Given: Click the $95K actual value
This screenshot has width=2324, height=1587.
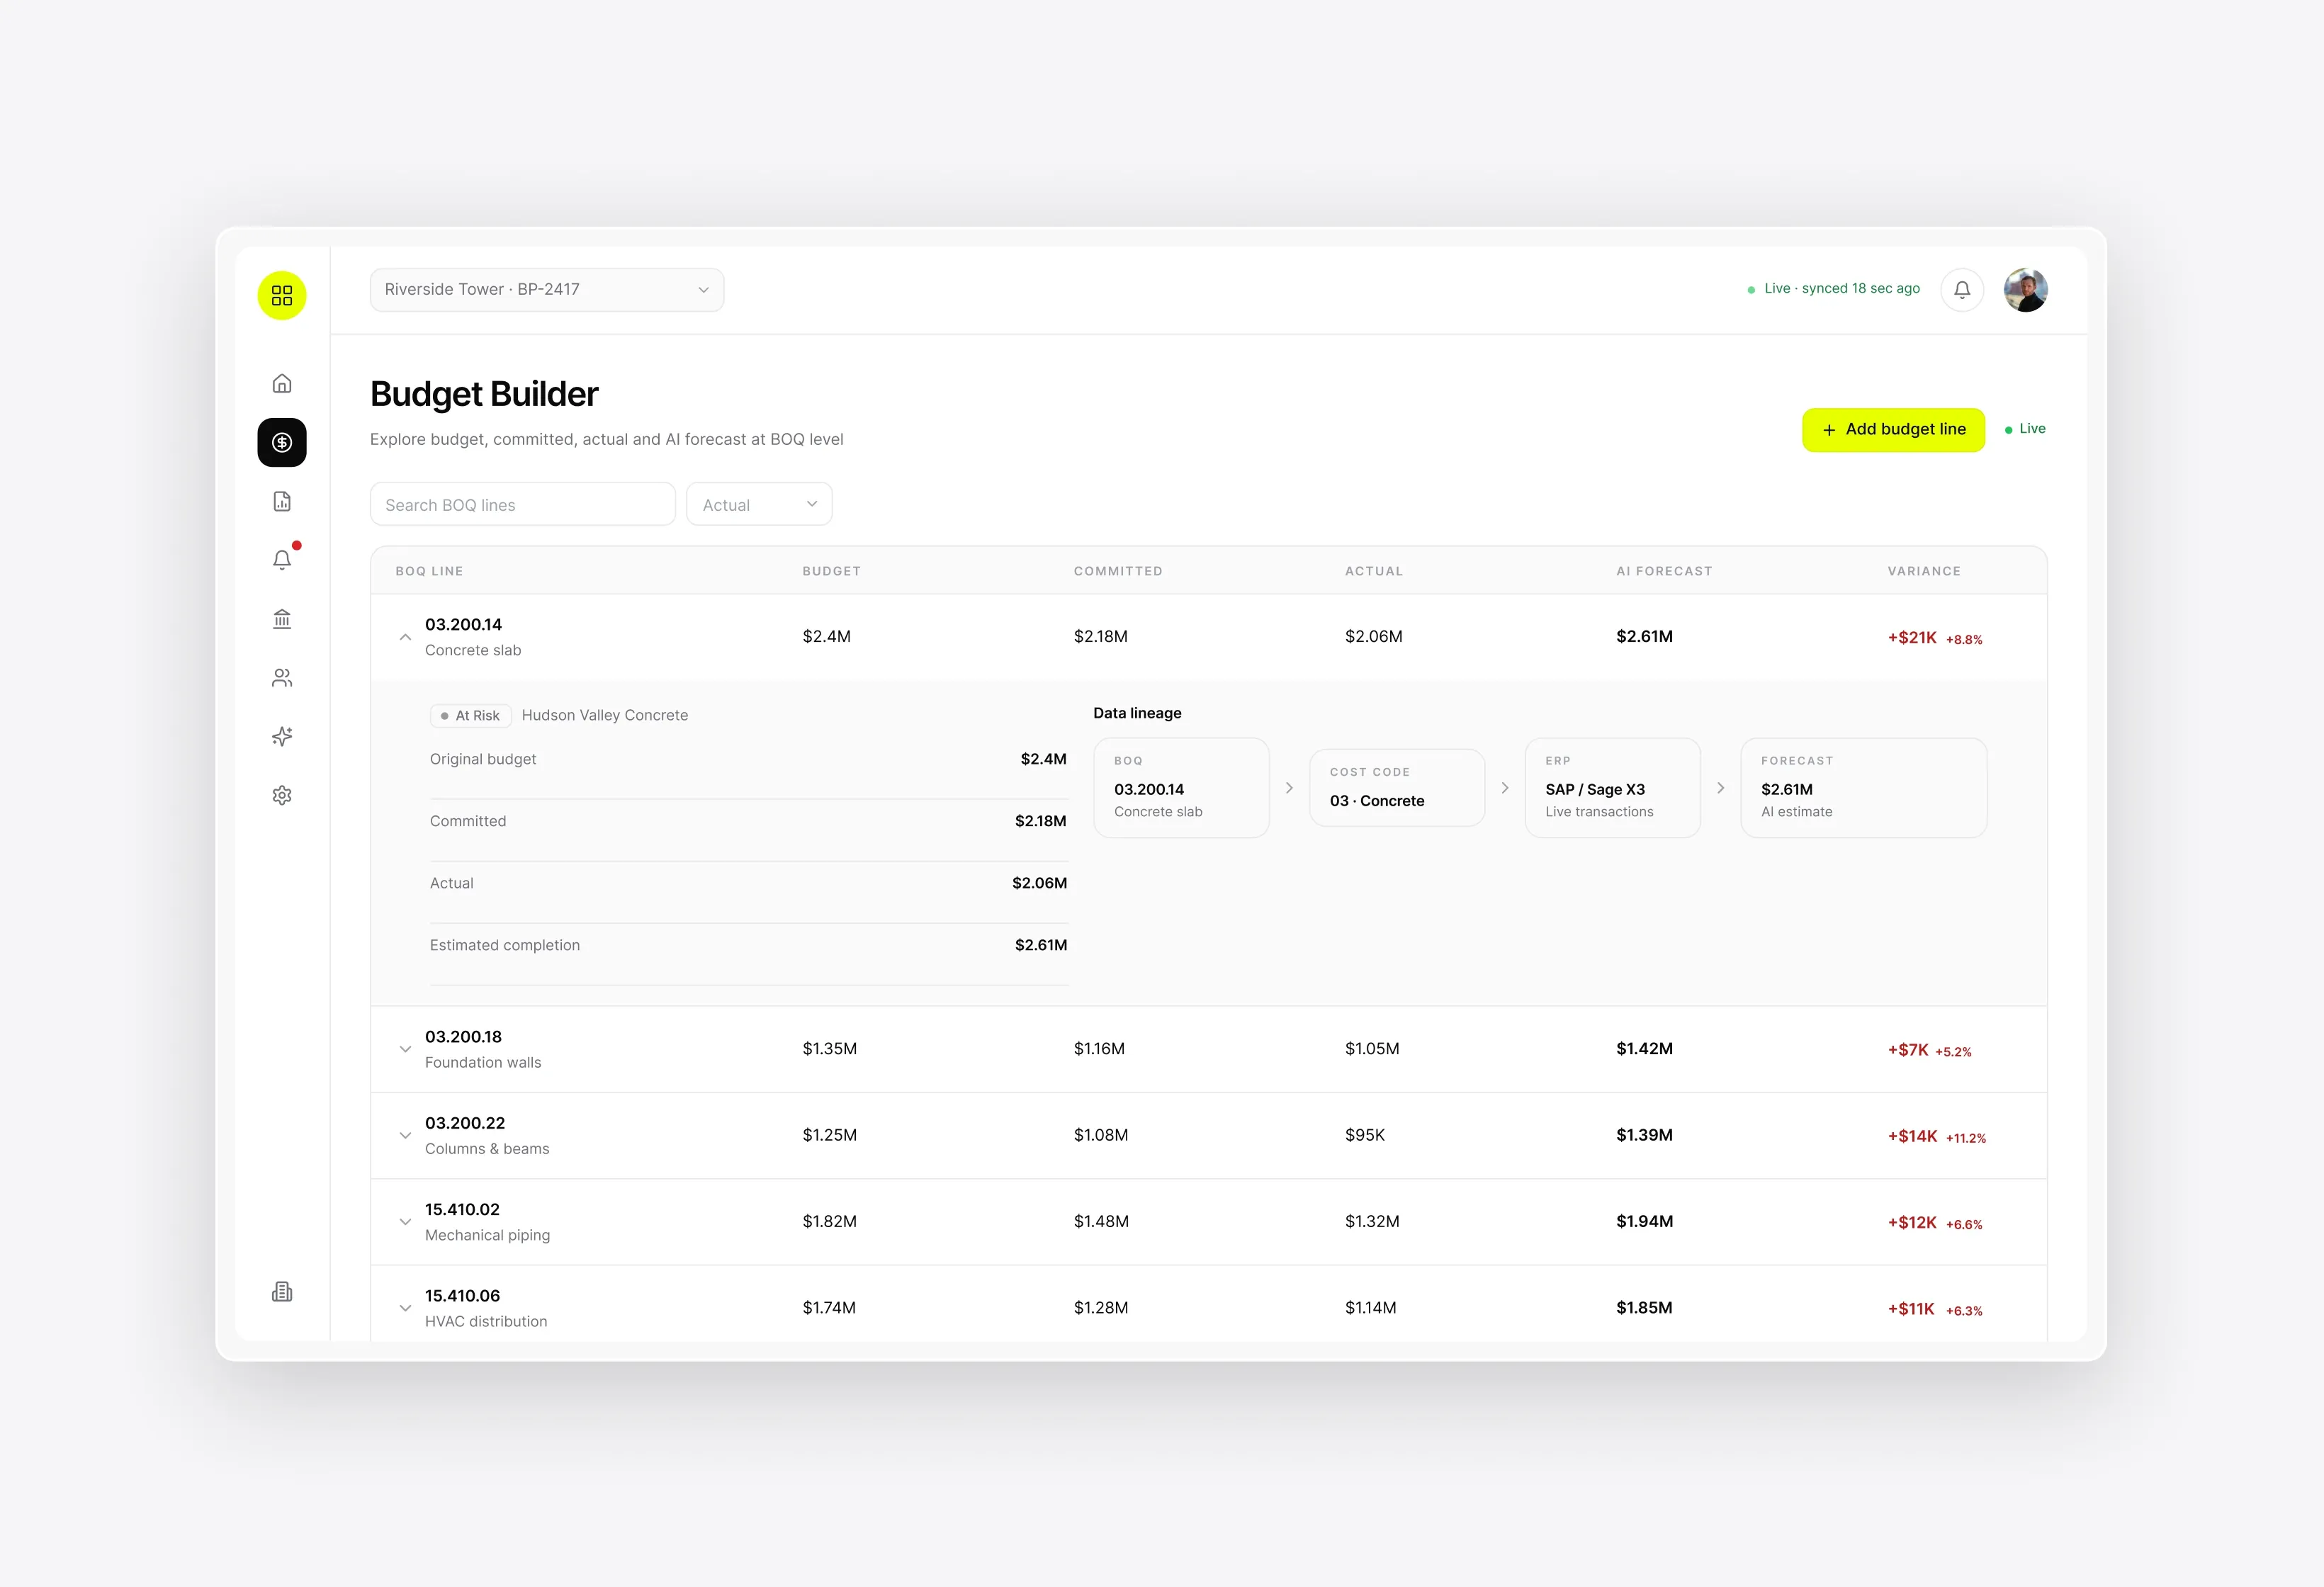Looking at the screenshot, I should [1365, 1135].
